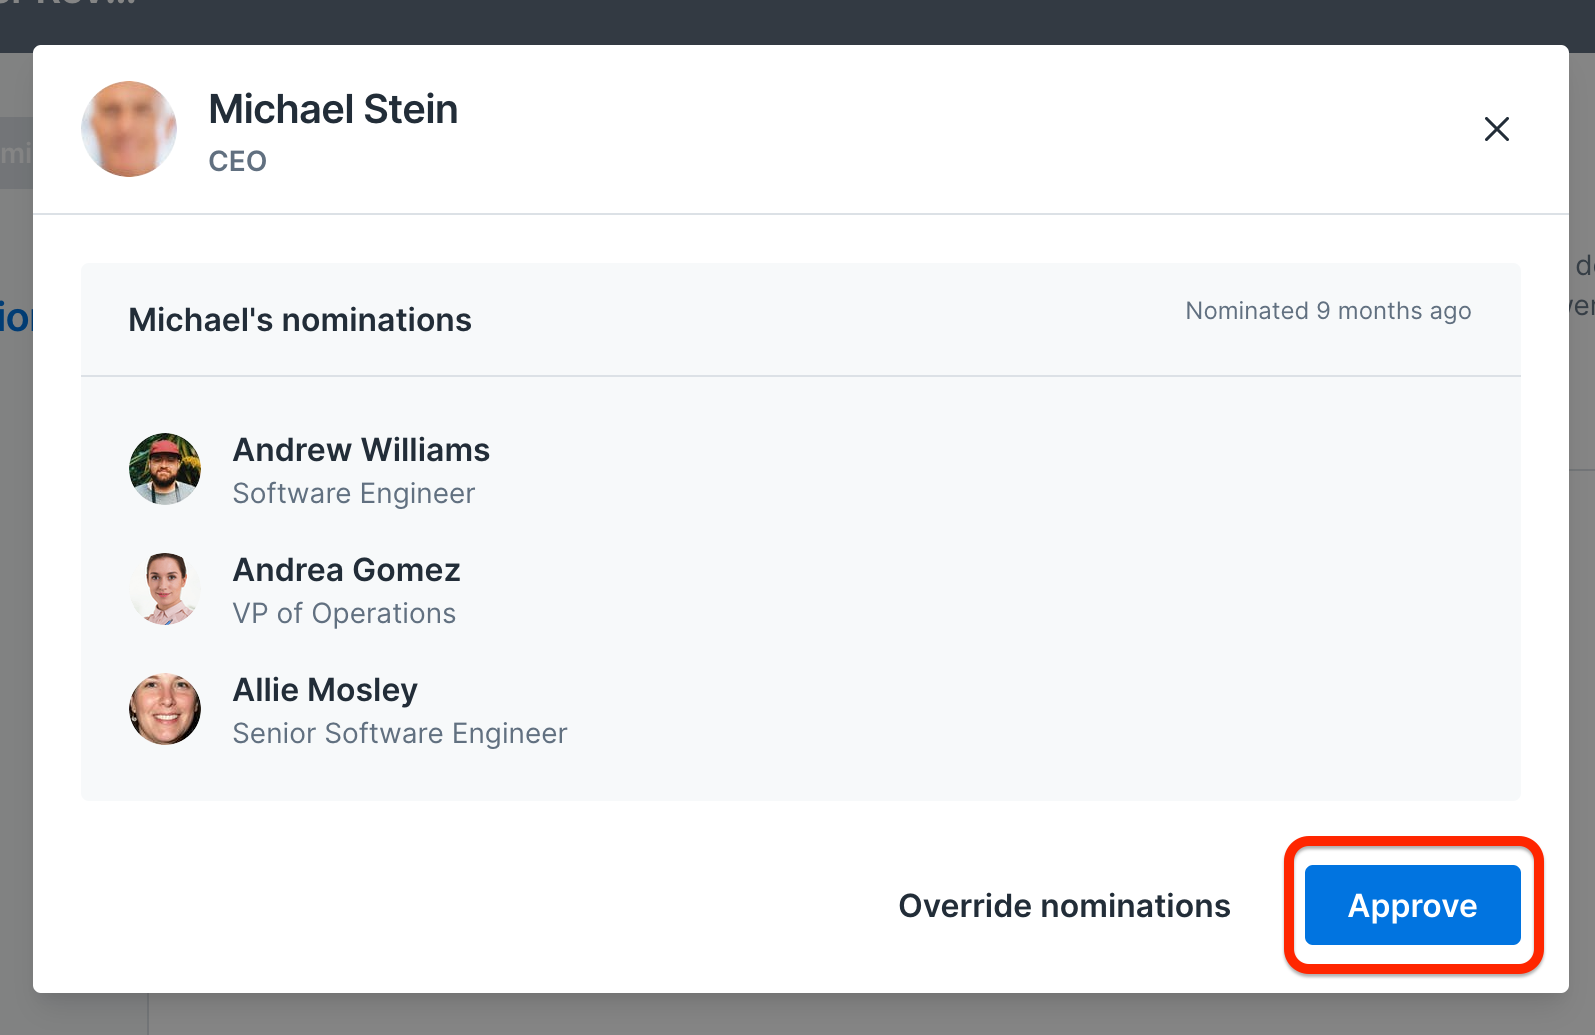Click Andrea Gomez's avatar photo
The height and width of the screenshot is (1035, 1595).
tap(165, 589)
